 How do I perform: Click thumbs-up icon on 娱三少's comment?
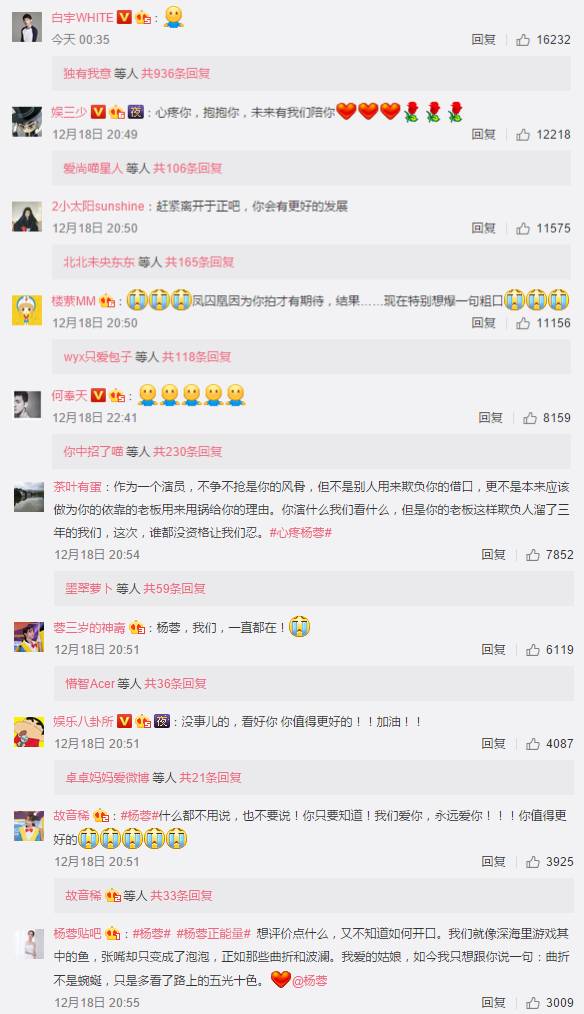[523, 135]
